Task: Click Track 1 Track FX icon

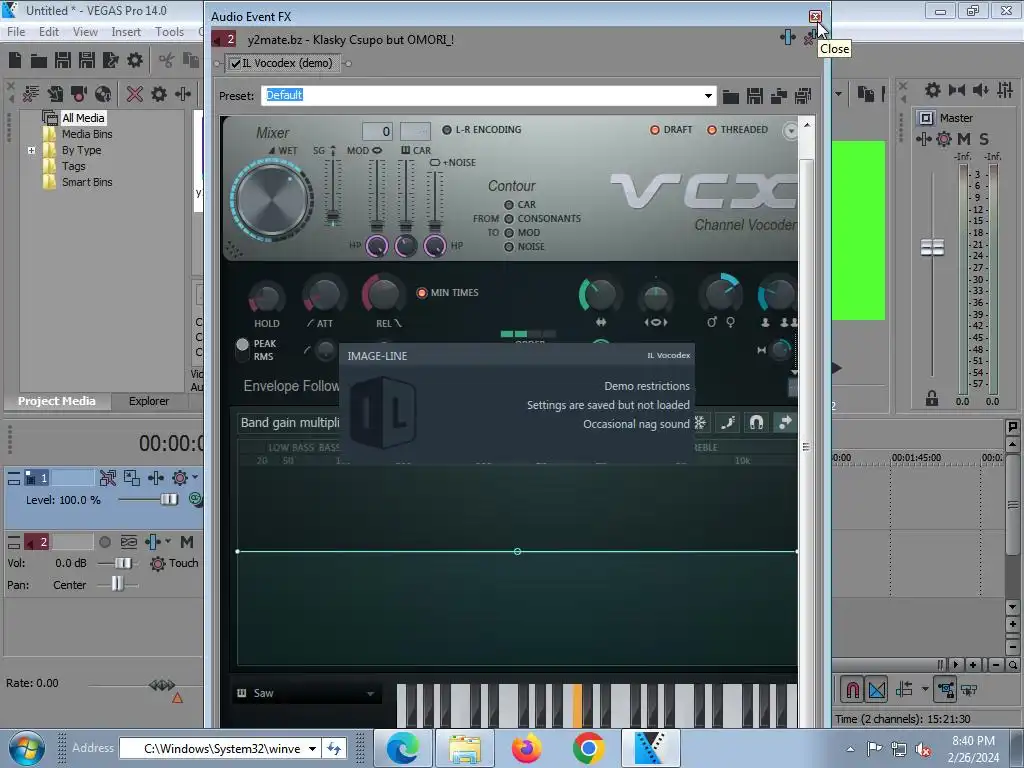Action: [156, 478]
